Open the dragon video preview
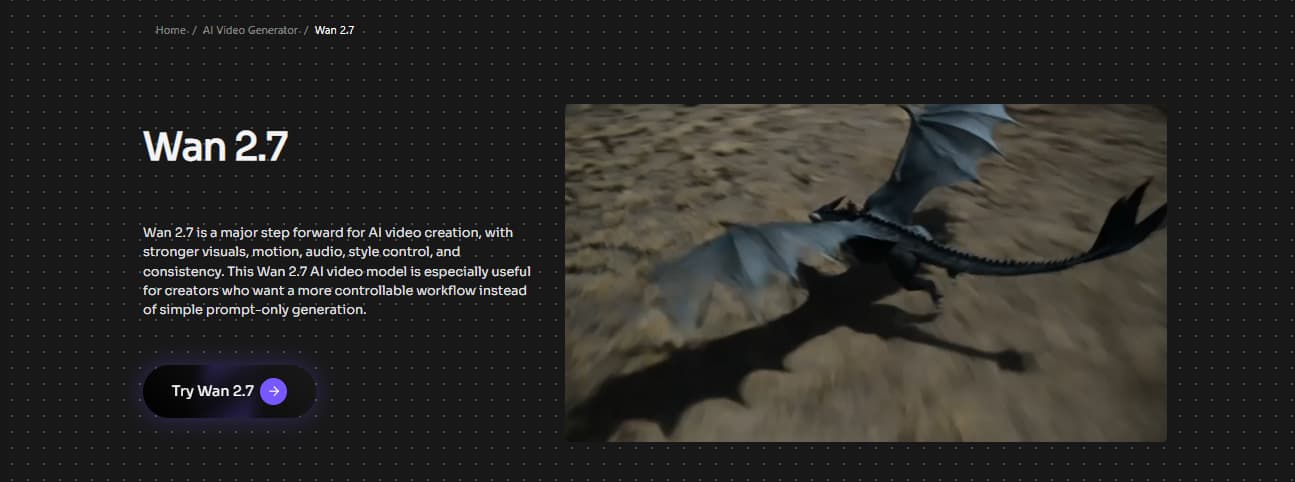The height and width of the screenshot is (482, 1295). click(865, 272)
